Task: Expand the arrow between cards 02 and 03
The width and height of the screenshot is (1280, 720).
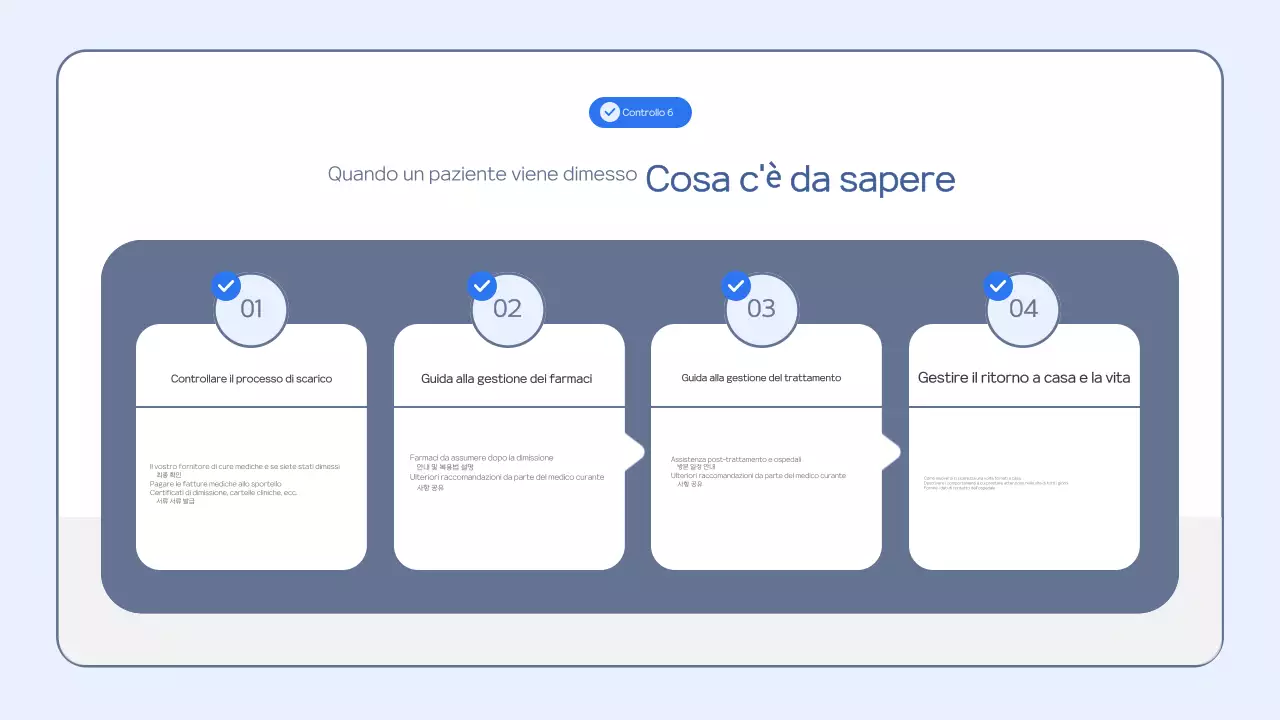Action: click(634, 451)
